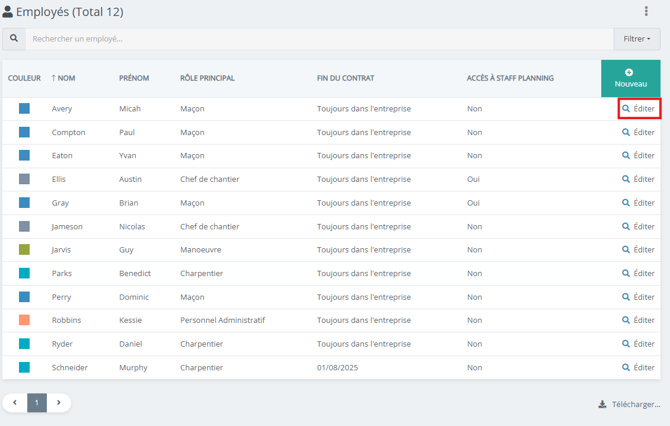670x426 pixels.
Task: Click the three-dot options menu icon
Action: pyautogui.click(x=646, y=12)
